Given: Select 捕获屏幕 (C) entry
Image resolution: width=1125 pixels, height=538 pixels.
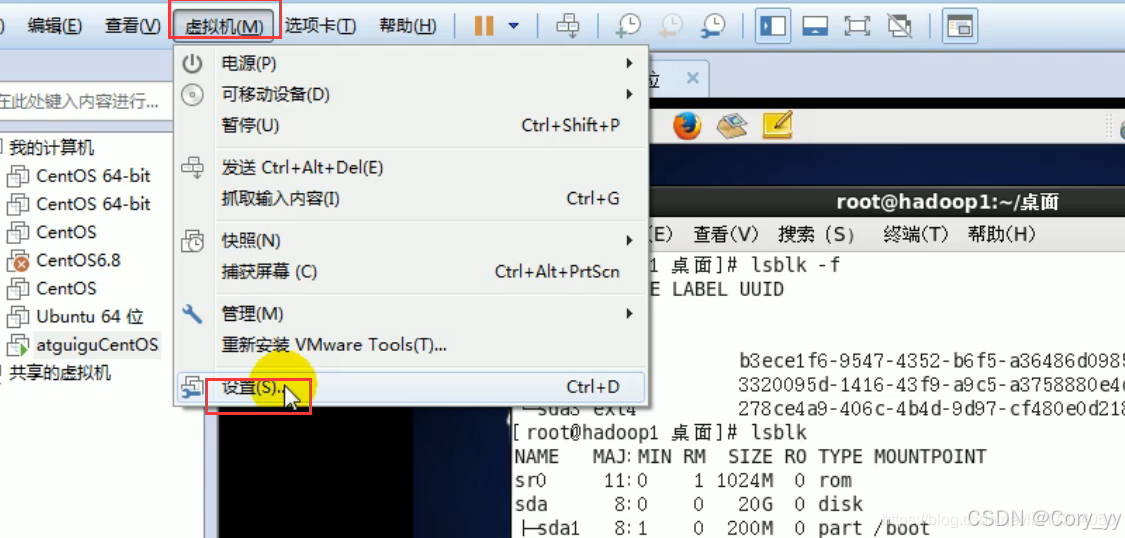Looking at the screenshot, I should coord(410,272).
